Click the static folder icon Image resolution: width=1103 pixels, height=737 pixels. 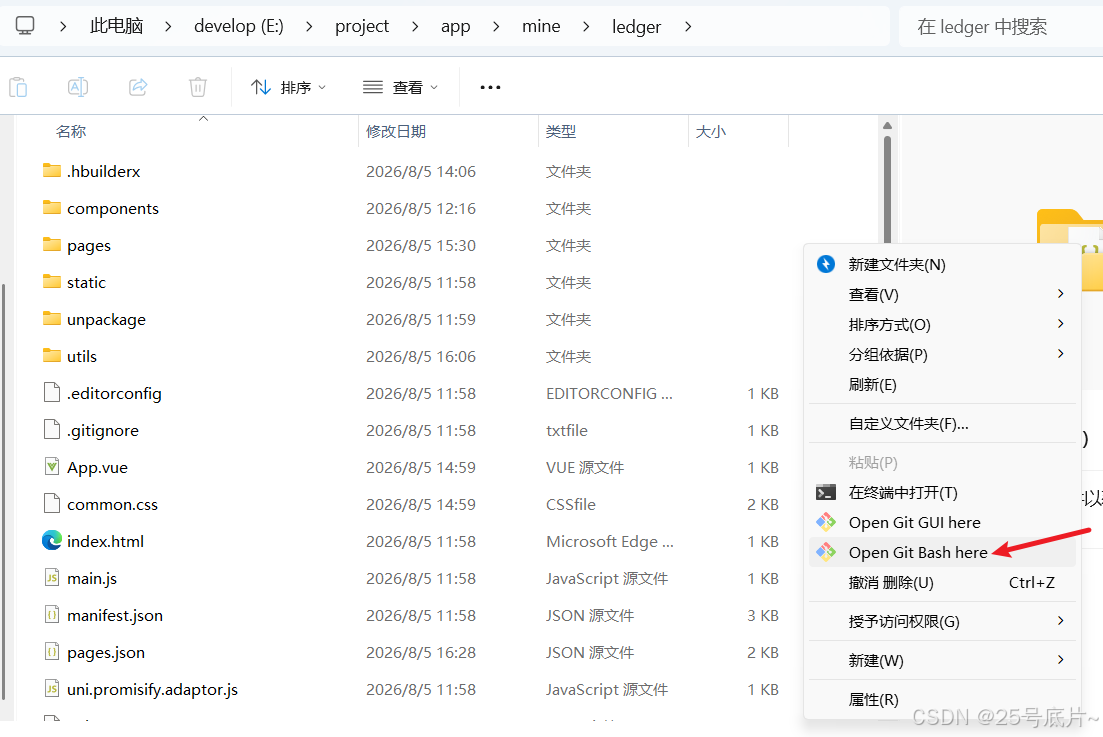point(52,282)
